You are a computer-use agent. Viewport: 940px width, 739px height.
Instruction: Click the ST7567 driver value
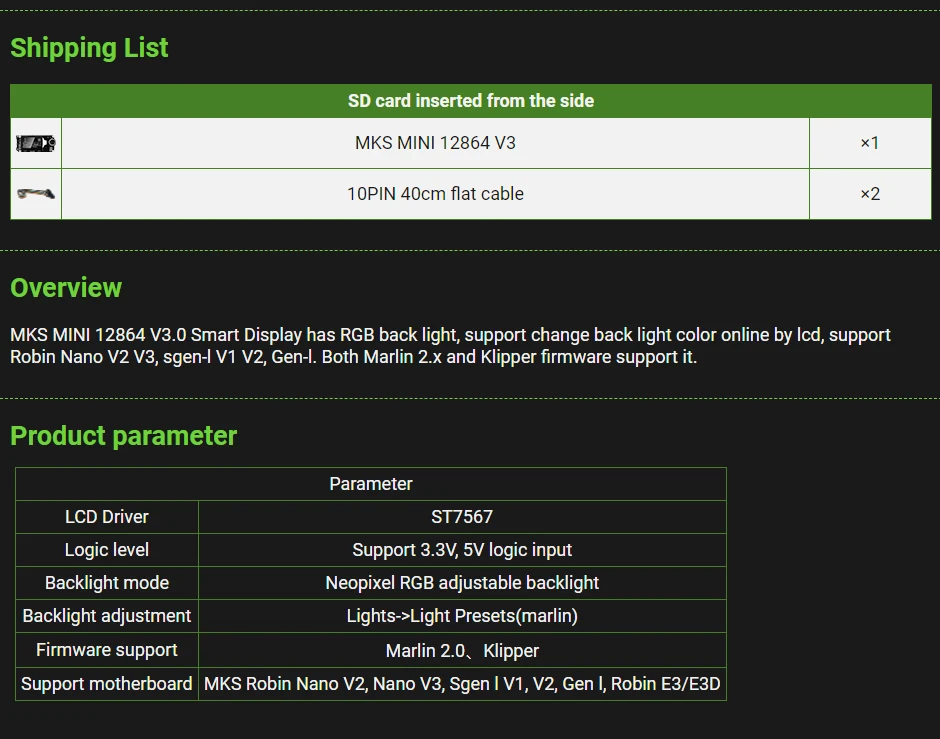pos(462,517)
